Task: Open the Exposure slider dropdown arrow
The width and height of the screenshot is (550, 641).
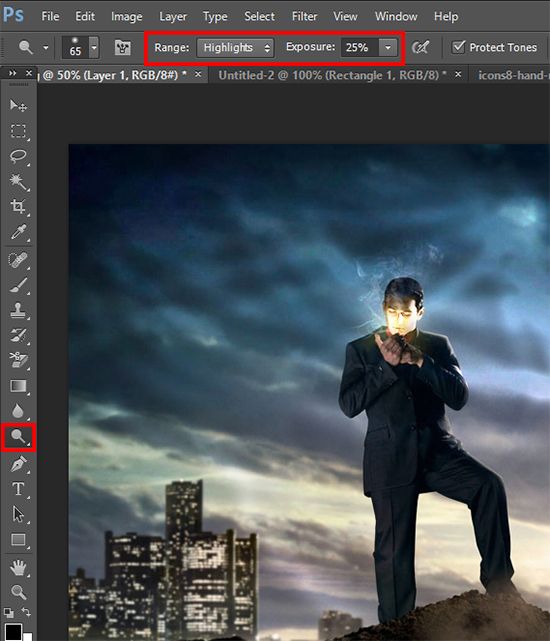Action: [x=388, y=47]
